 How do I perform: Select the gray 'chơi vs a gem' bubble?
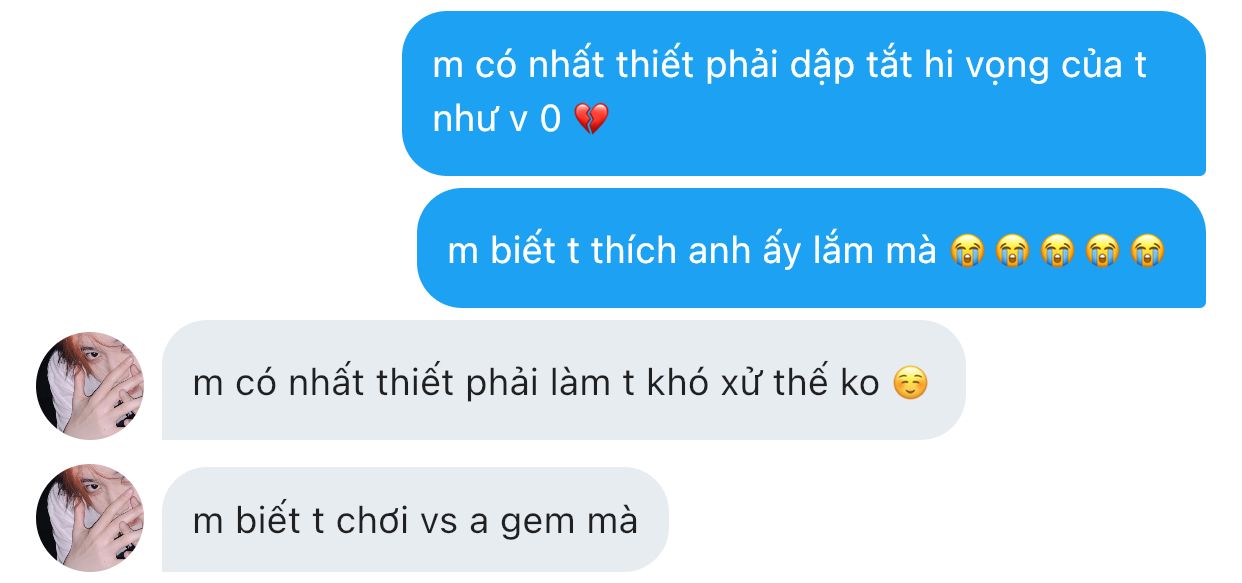click(x=415, y=518)
